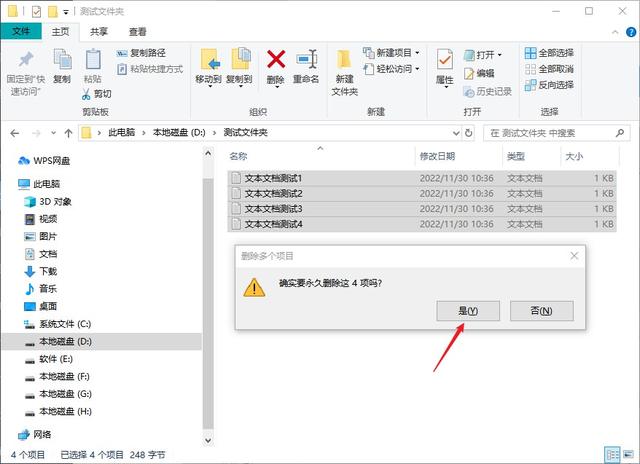Click the red Delete (删除) icon
640x464 pixels.
(x=276, y=59)
